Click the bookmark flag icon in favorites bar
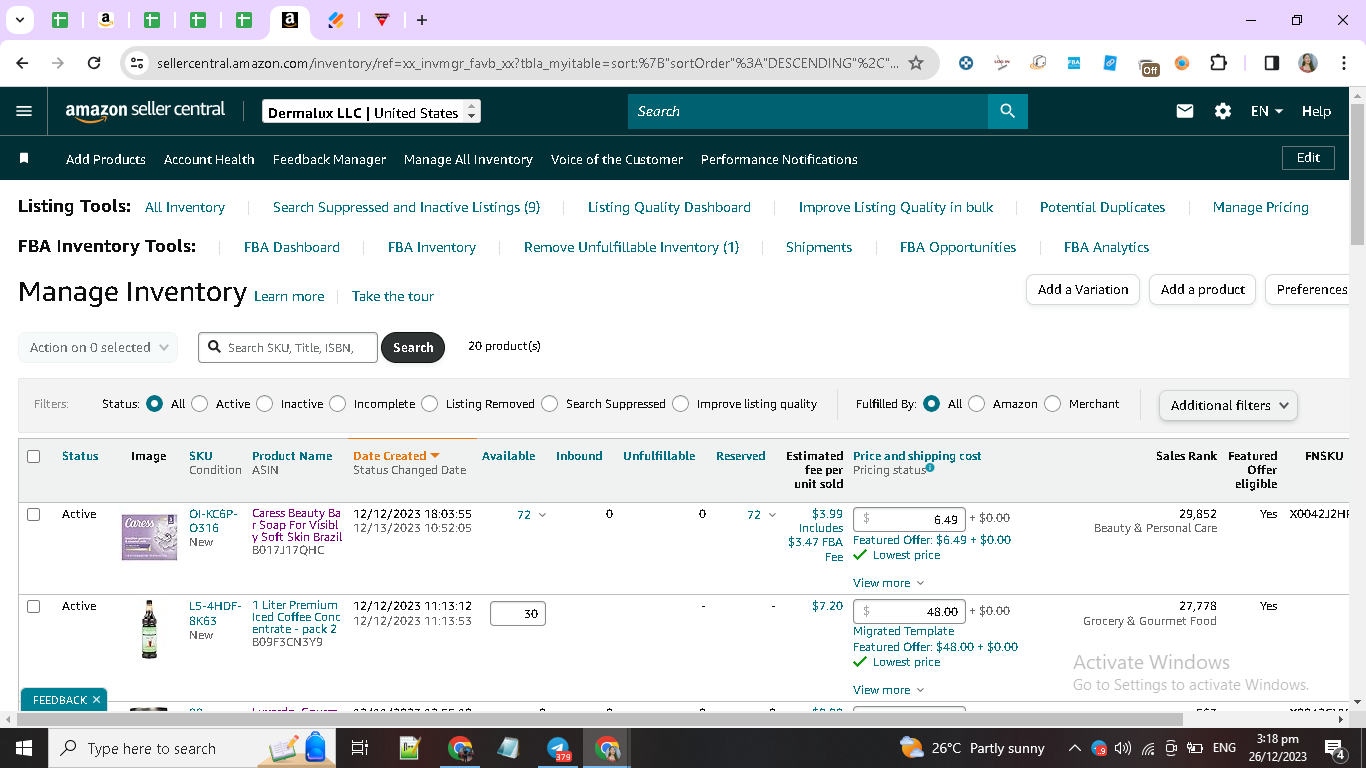1366x768 pixels. click(x=25, y=158)
